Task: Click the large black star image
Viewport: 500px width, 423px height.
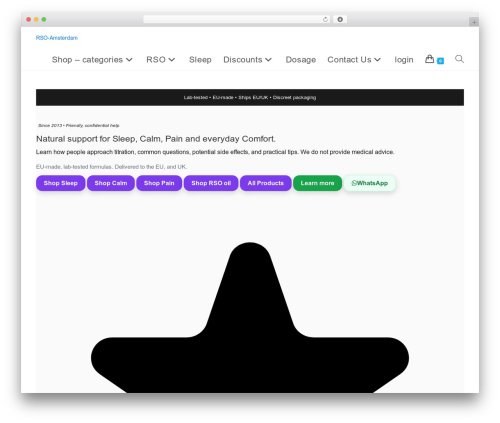Action: coord(250,317)
